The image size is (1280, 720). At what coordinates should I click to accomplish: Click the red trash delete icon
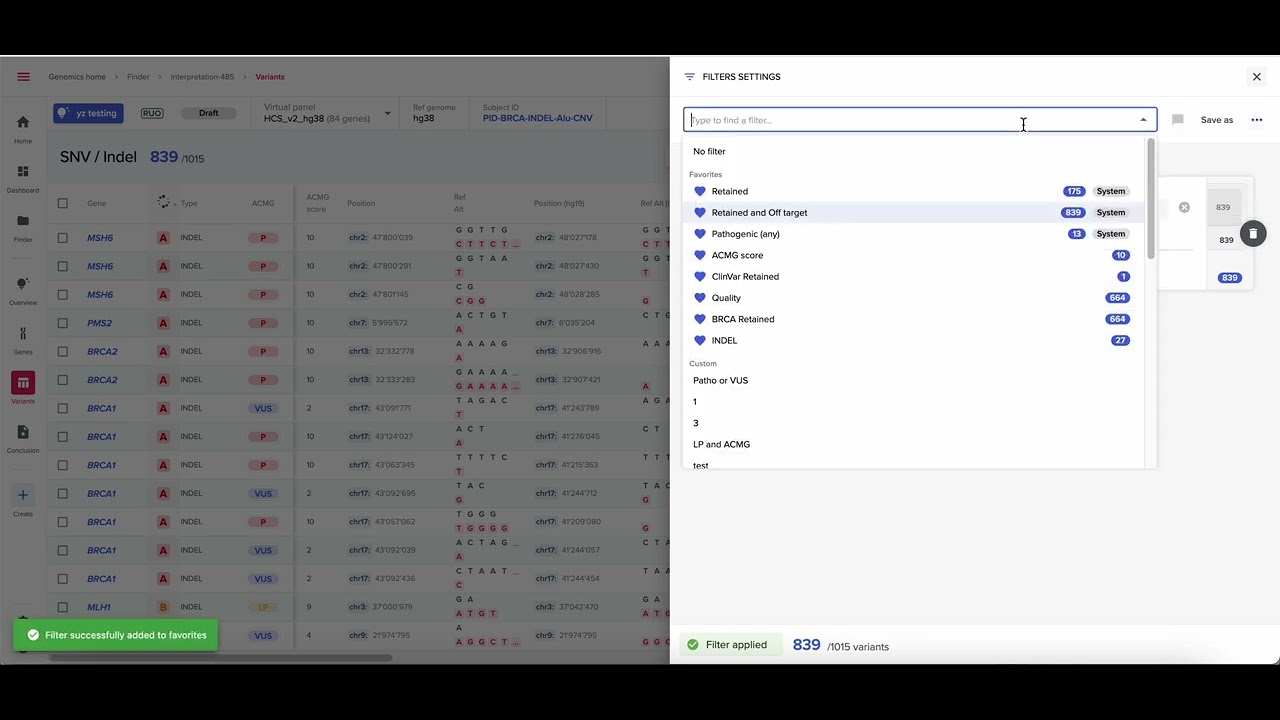pyautogui.click(x=1253, y=234)
